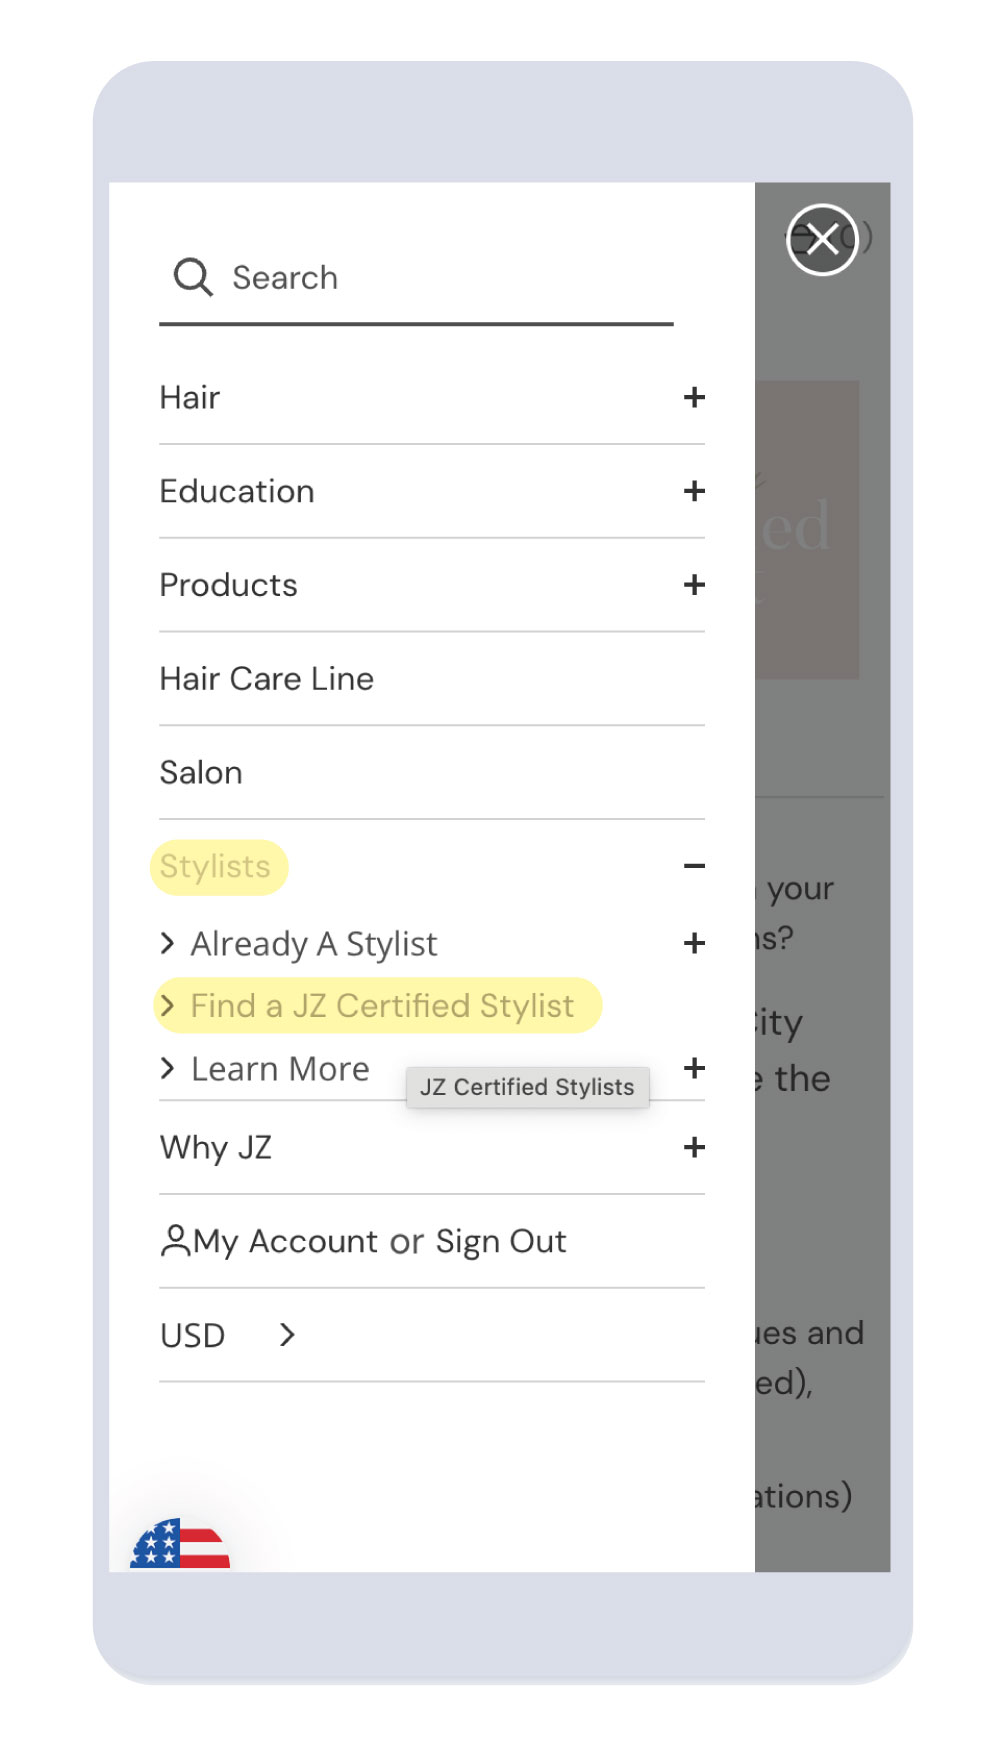Go to the Salon menu item
The width and height of the screenshot is (1006, 1746).
click(x=201, y=773)
